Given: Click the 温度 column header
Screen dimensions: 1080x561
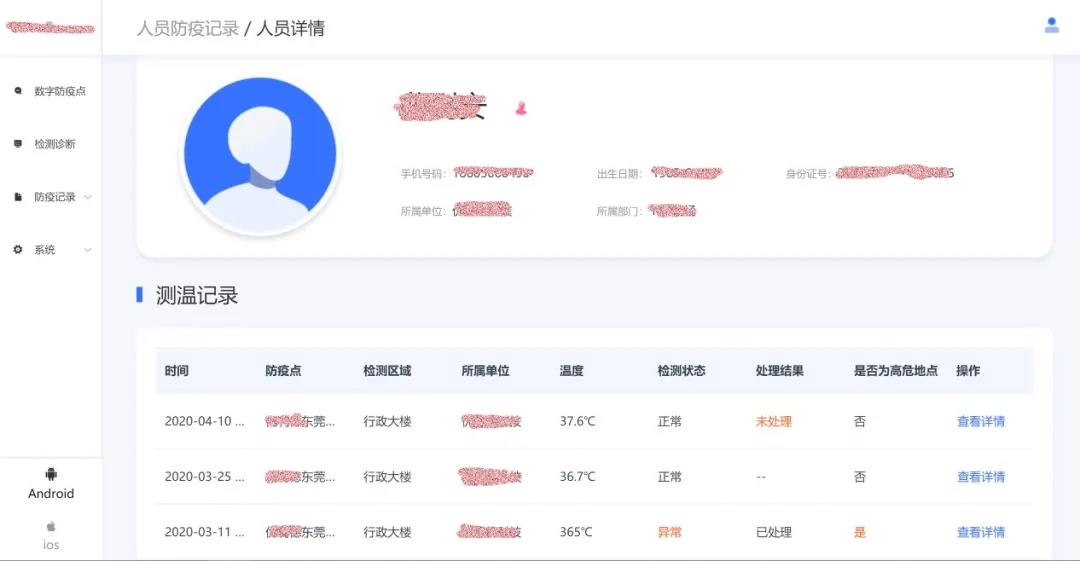Looking at the screenshot, I should pyautogui.click(x=571, y=371).
